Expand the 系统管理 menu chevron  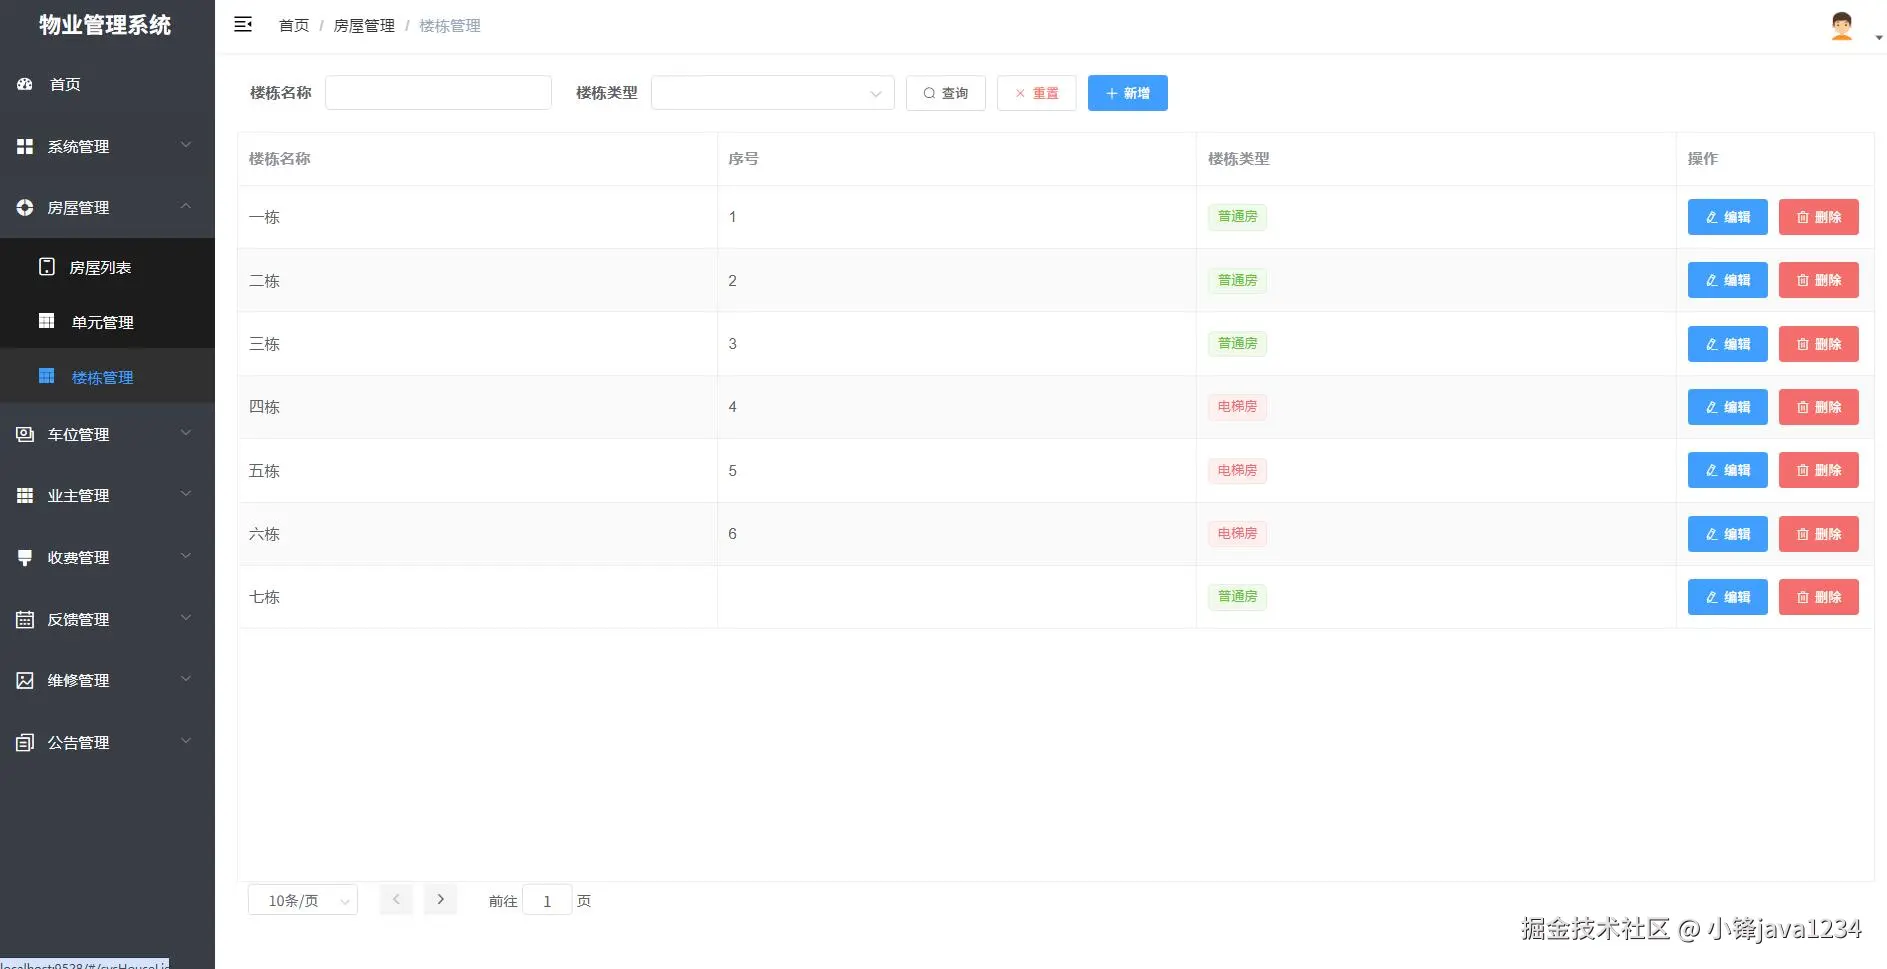pos(186,145)
